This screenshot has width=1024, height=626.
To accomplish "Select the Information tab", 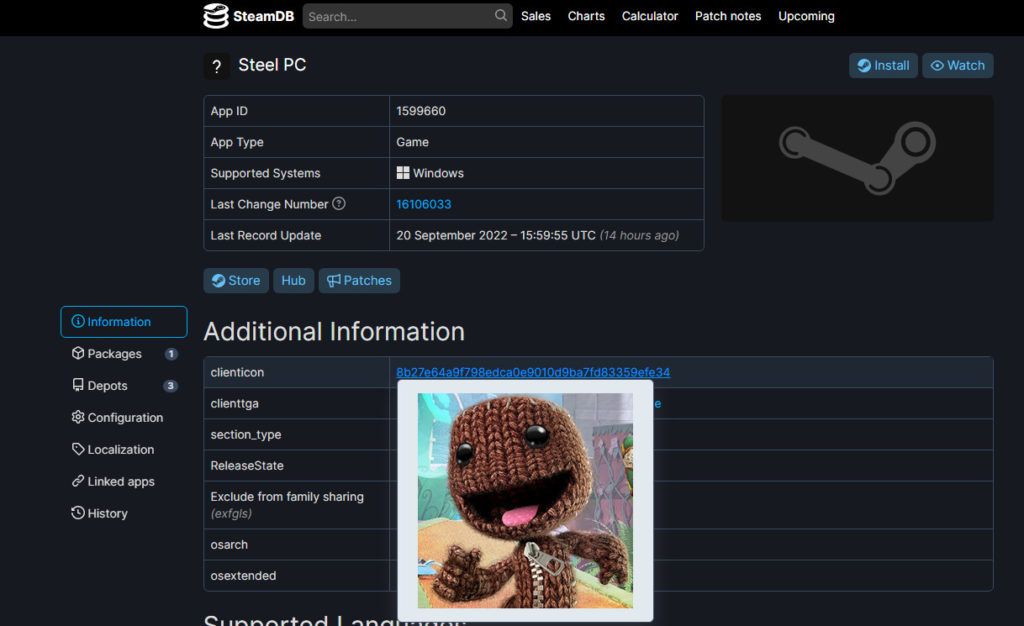I will (x=123, y=322).
